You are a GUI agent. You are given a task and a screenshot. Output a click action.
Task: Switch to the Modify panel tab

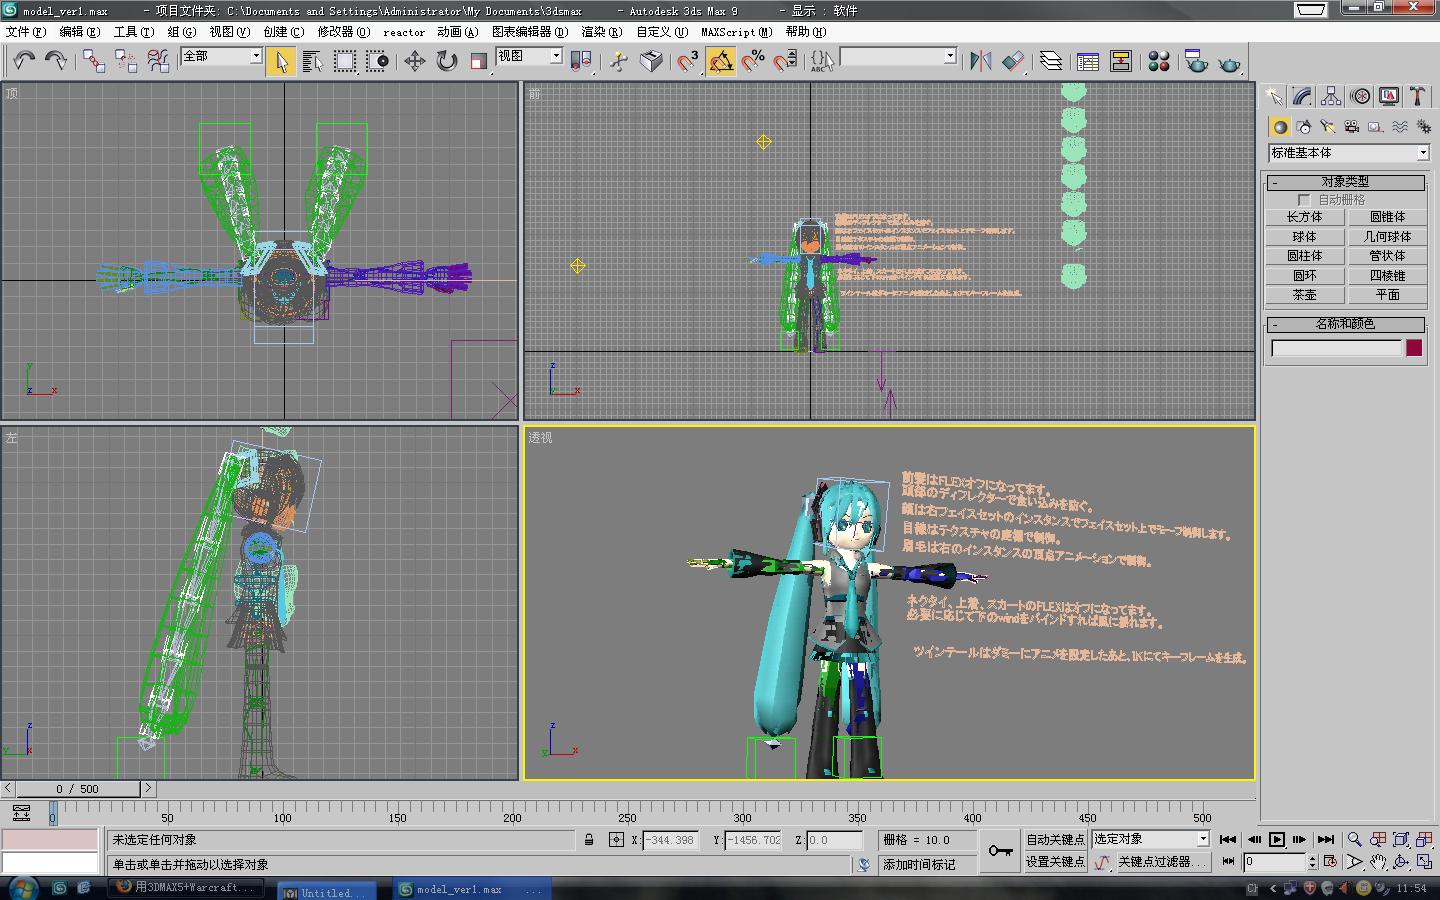coord(1302,96)
